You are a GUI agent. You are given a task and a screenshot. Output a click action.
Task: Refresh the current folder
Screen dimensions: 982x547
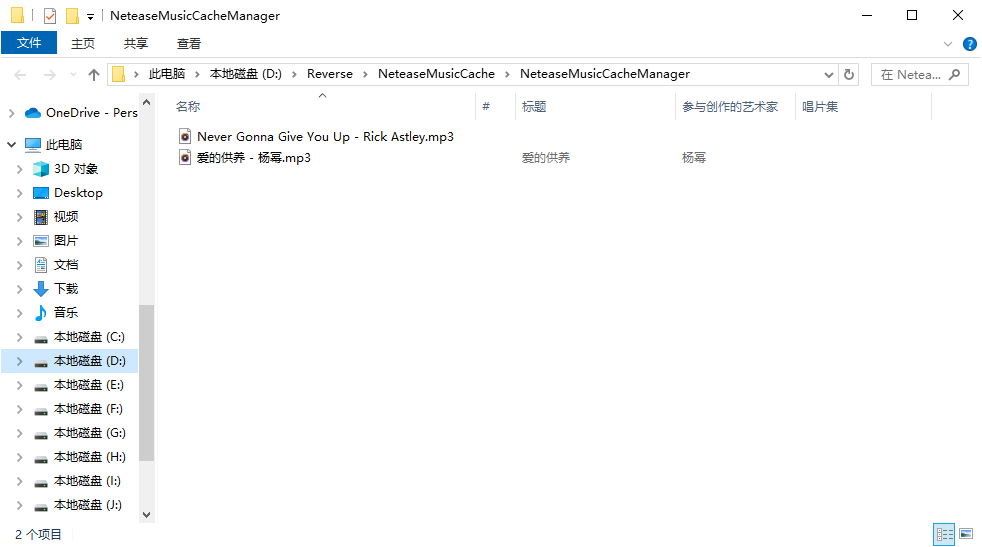click(x=849, y=75)
